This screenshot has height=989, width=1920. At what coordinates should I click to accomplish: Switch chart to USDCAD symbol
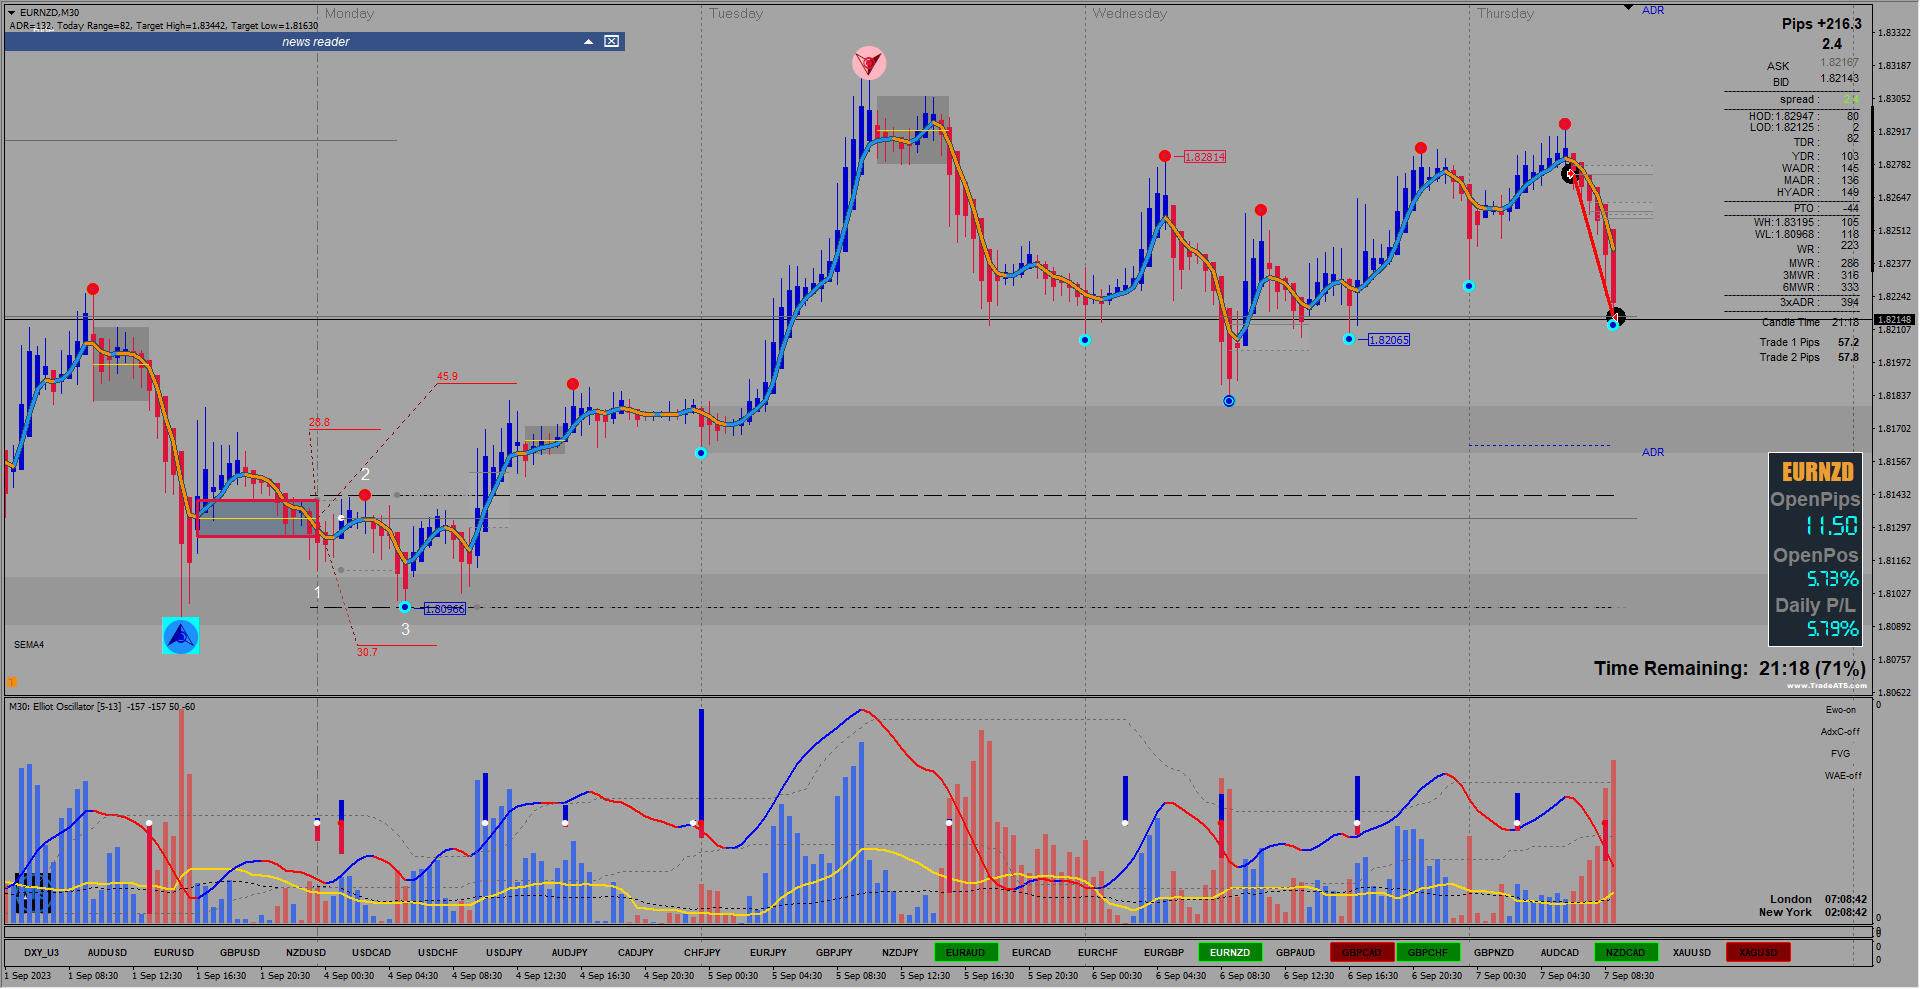371,953
